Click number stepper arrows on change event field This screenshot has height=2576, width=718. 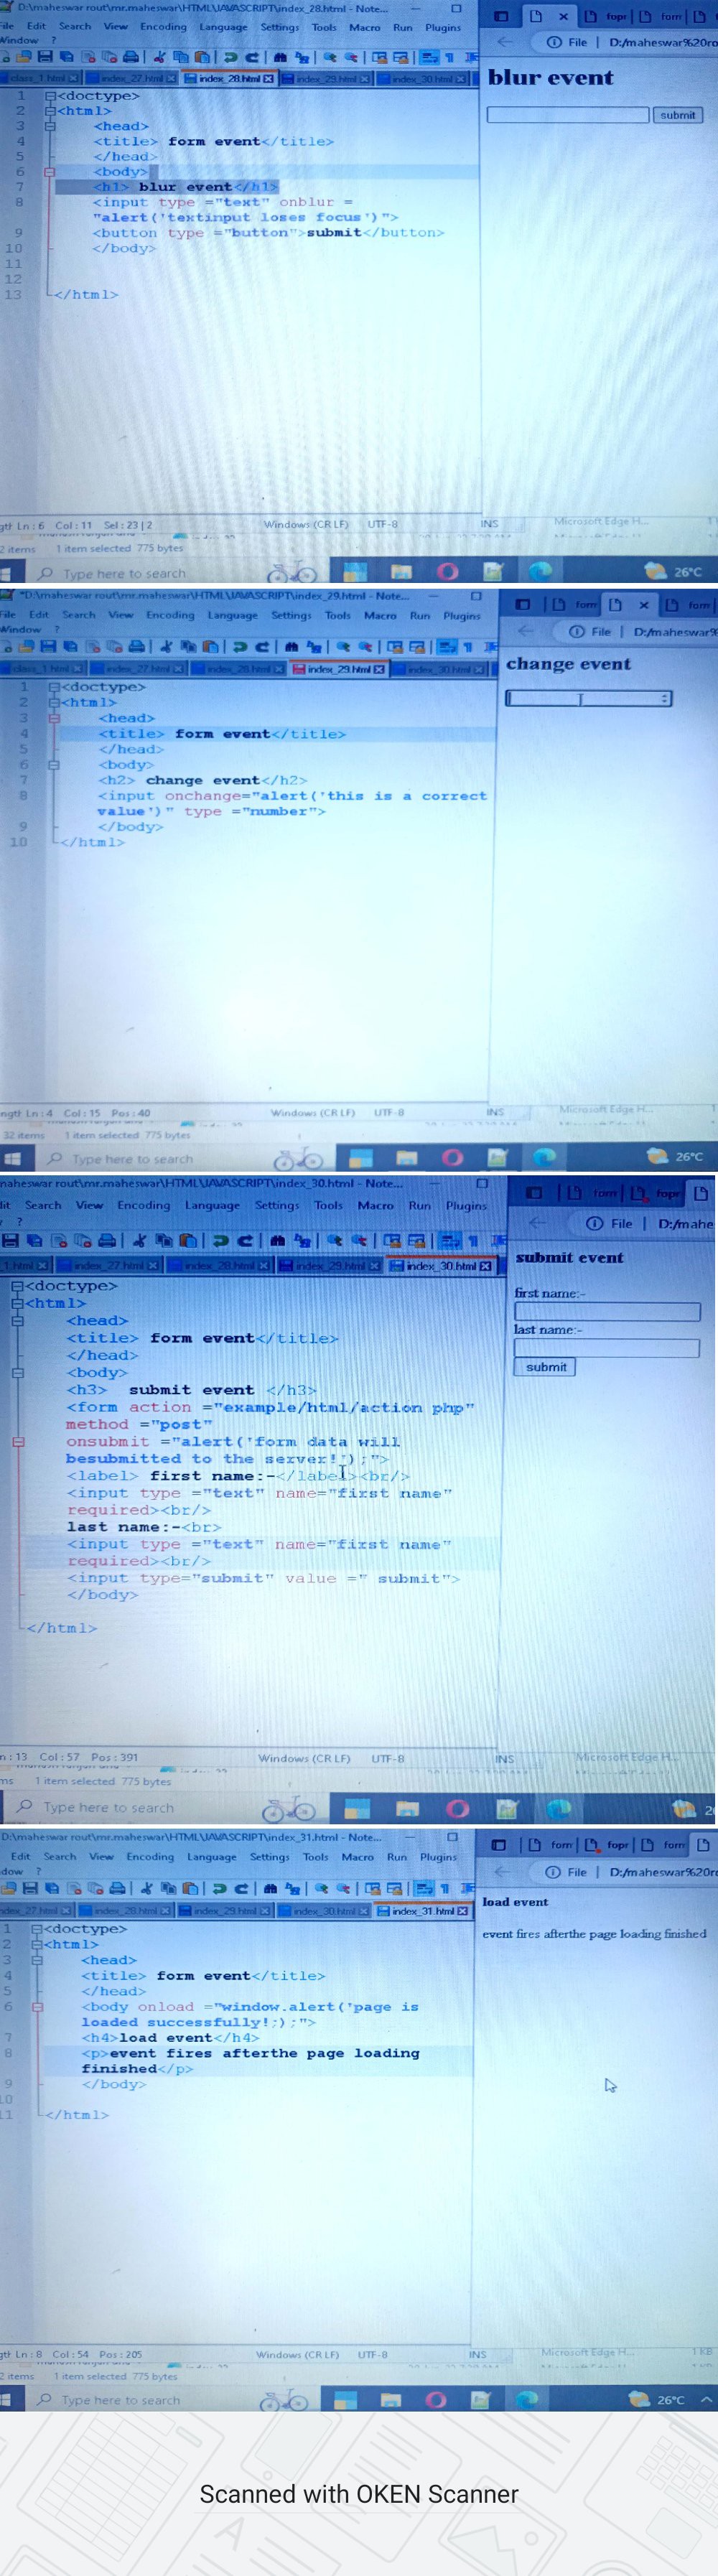[x=665, y=698]
